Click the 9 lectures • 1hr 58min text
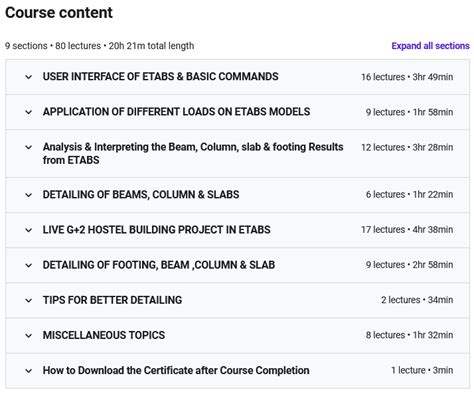This screenshot has height=394, width=474. pos(409,112)
